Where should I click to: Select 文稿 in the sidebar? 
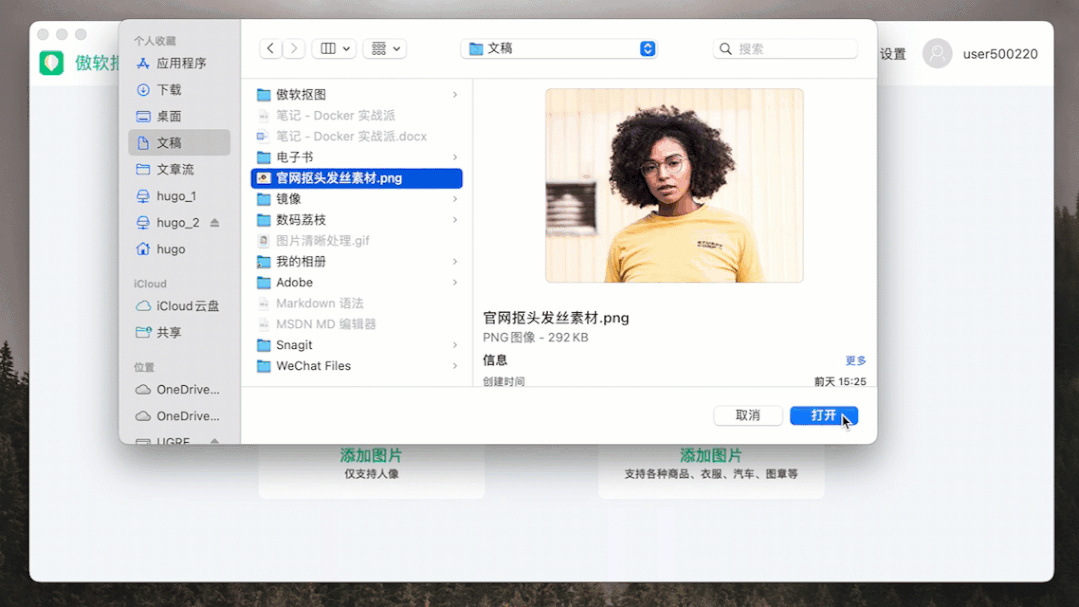[x=179, y=142]
